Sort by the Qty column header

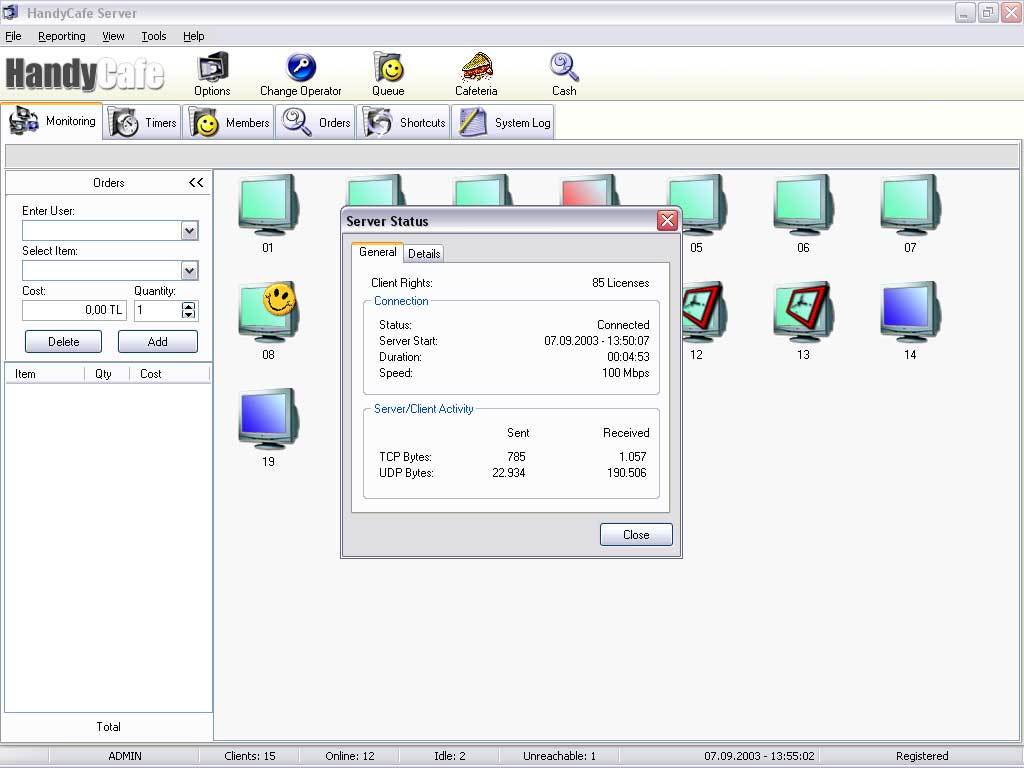pos(107,374)
